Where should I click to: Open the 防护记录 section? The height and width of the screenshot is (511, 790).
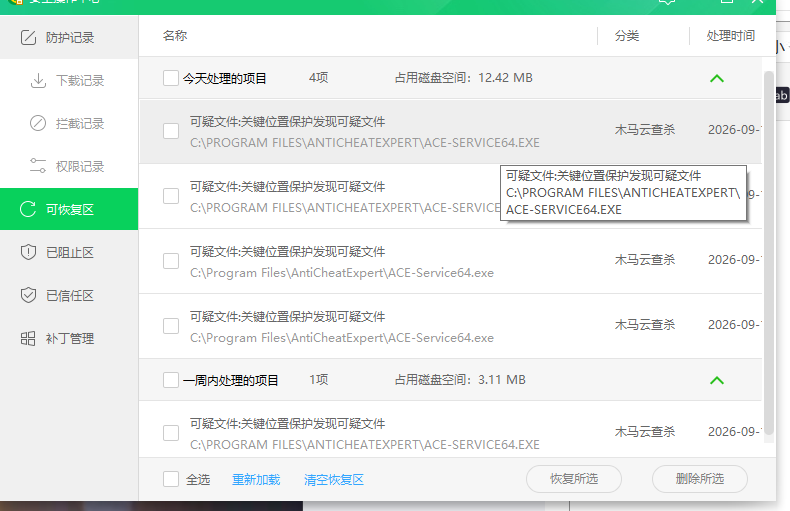pyautogui.click(x=69, y=37)
